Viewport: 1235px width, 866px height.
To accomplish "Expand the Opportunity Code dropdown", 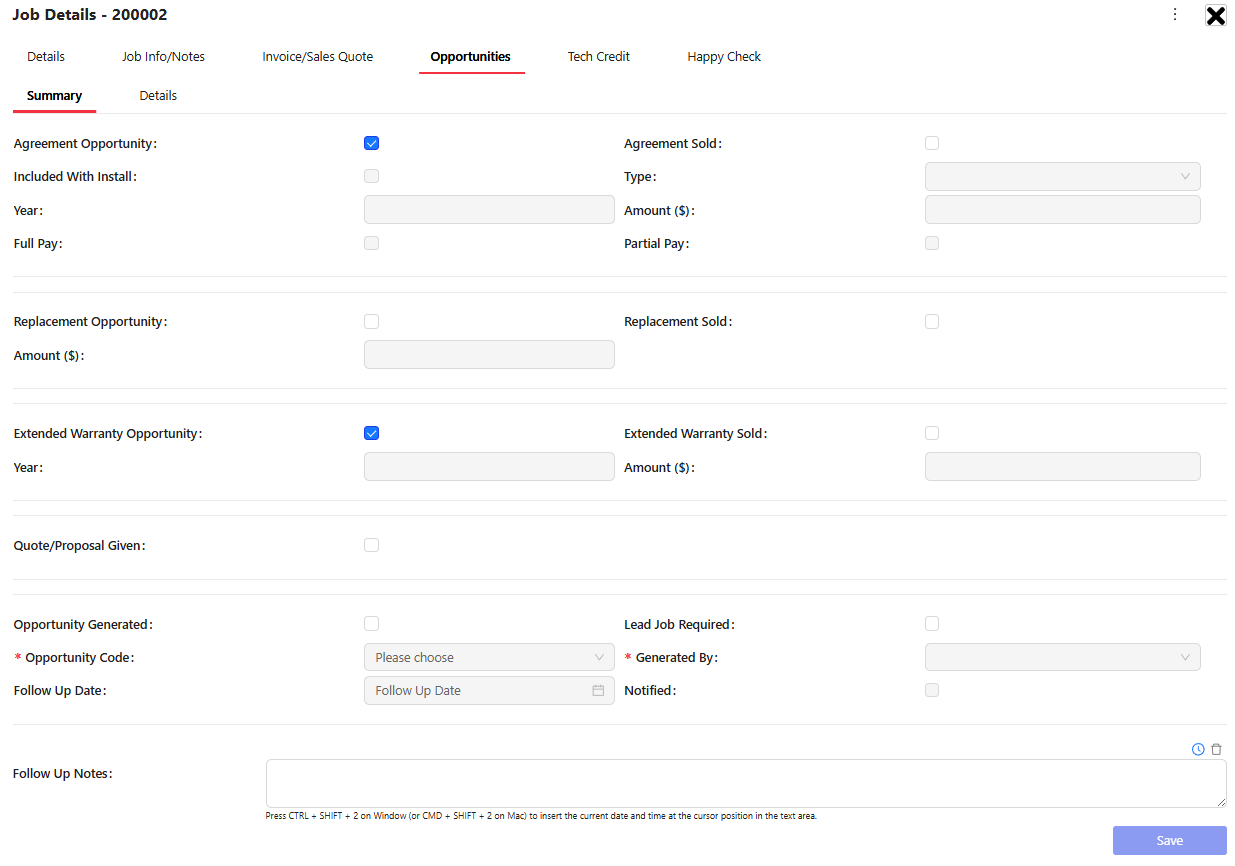I will pos(489,657).
